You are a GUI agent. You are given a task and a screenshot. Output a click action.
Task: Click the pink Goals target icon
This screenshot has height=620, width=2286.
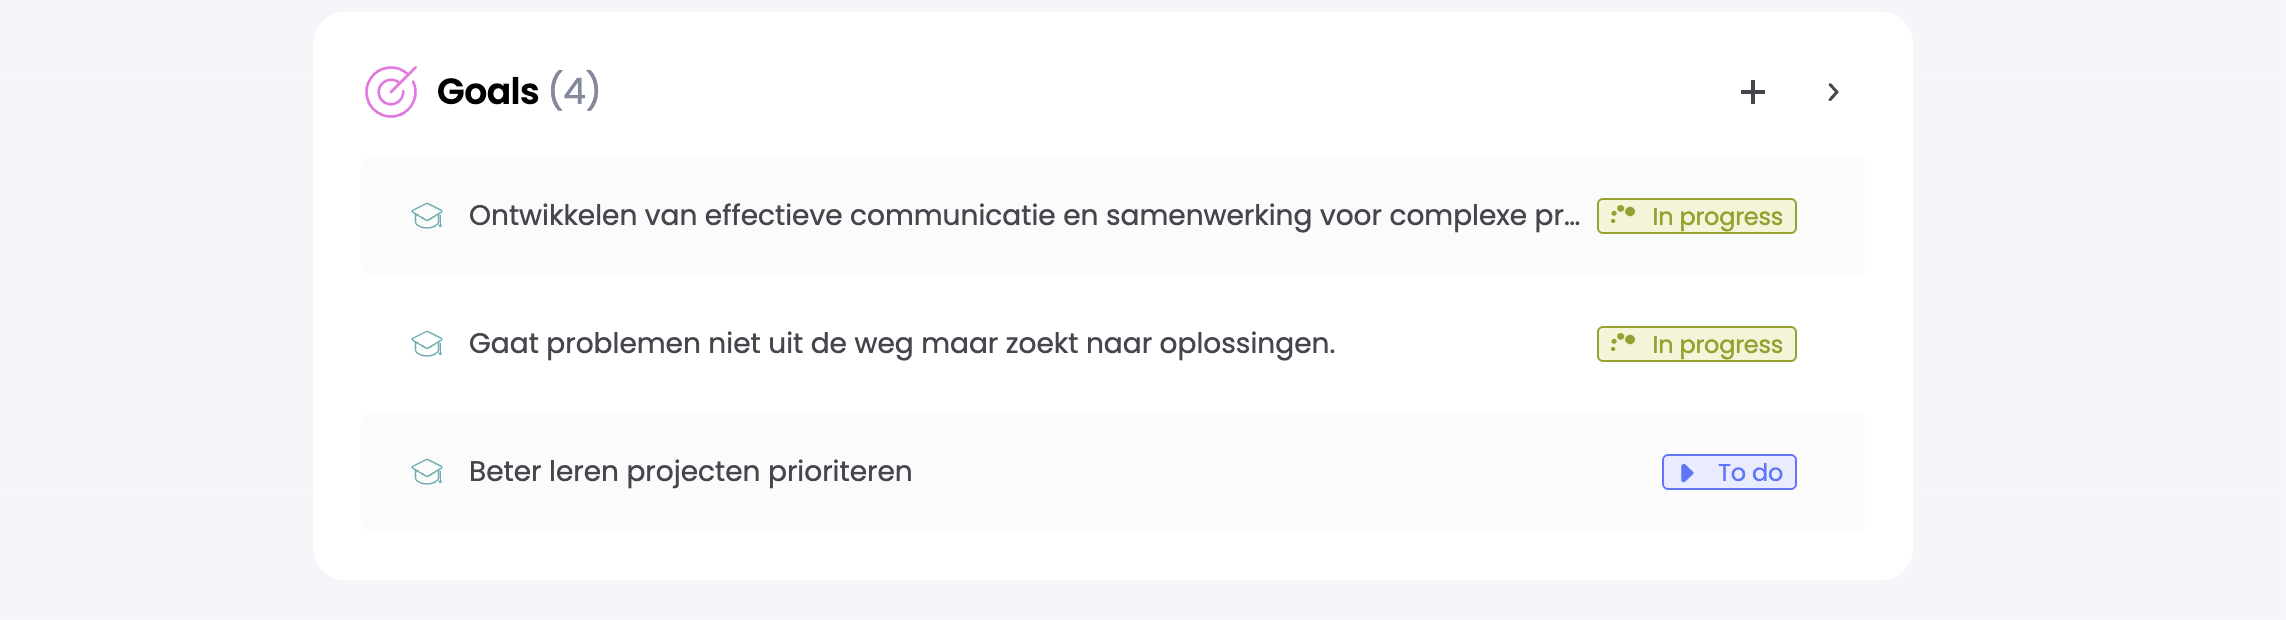pyautogui.click(x=390, y=92)
